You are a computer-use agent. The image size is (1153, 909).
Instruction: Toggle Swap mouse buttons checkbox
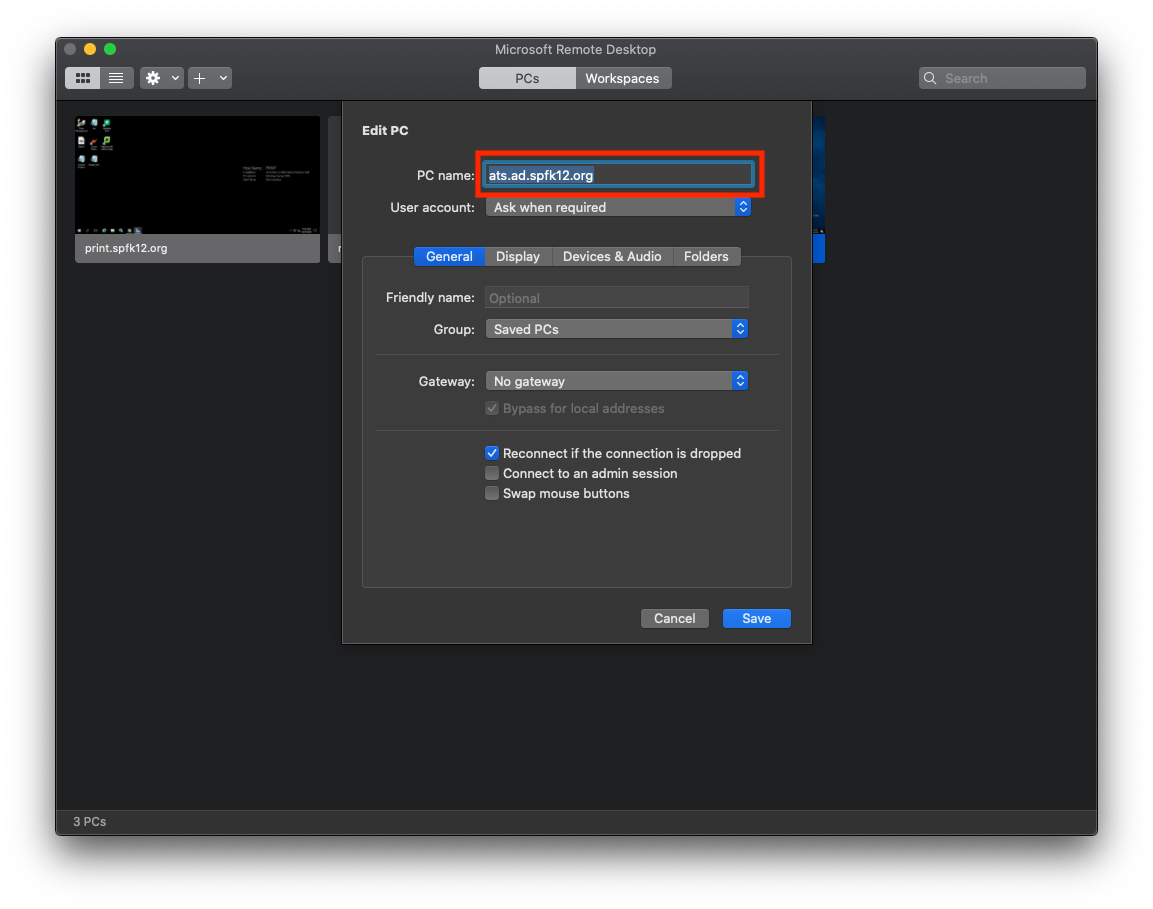tap(492, 493)
